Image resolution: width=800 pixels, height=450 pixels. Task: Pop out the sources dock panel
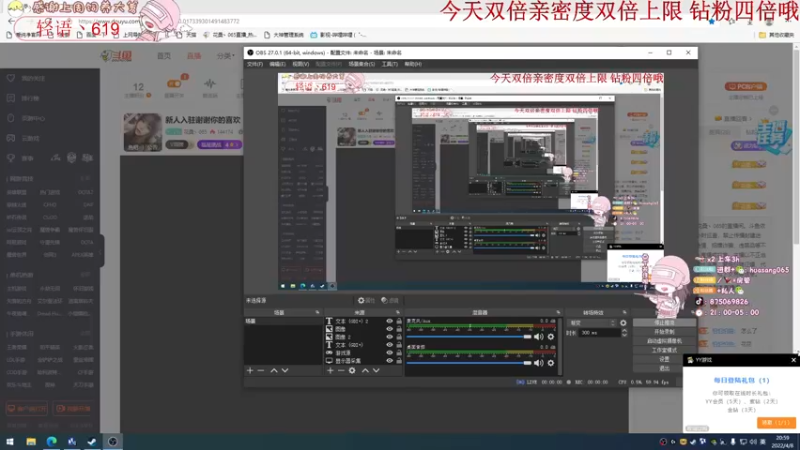coord(397,312)
